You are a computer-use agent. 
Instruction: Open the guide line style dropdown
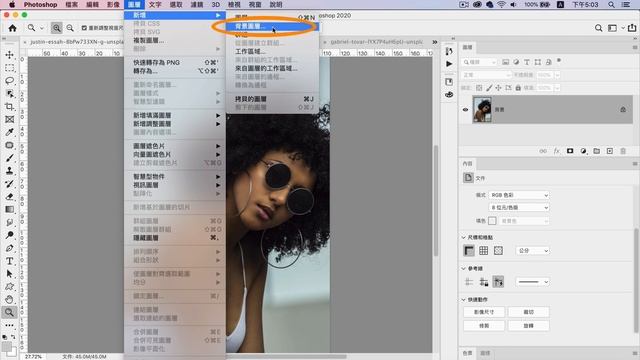(533, 282)
